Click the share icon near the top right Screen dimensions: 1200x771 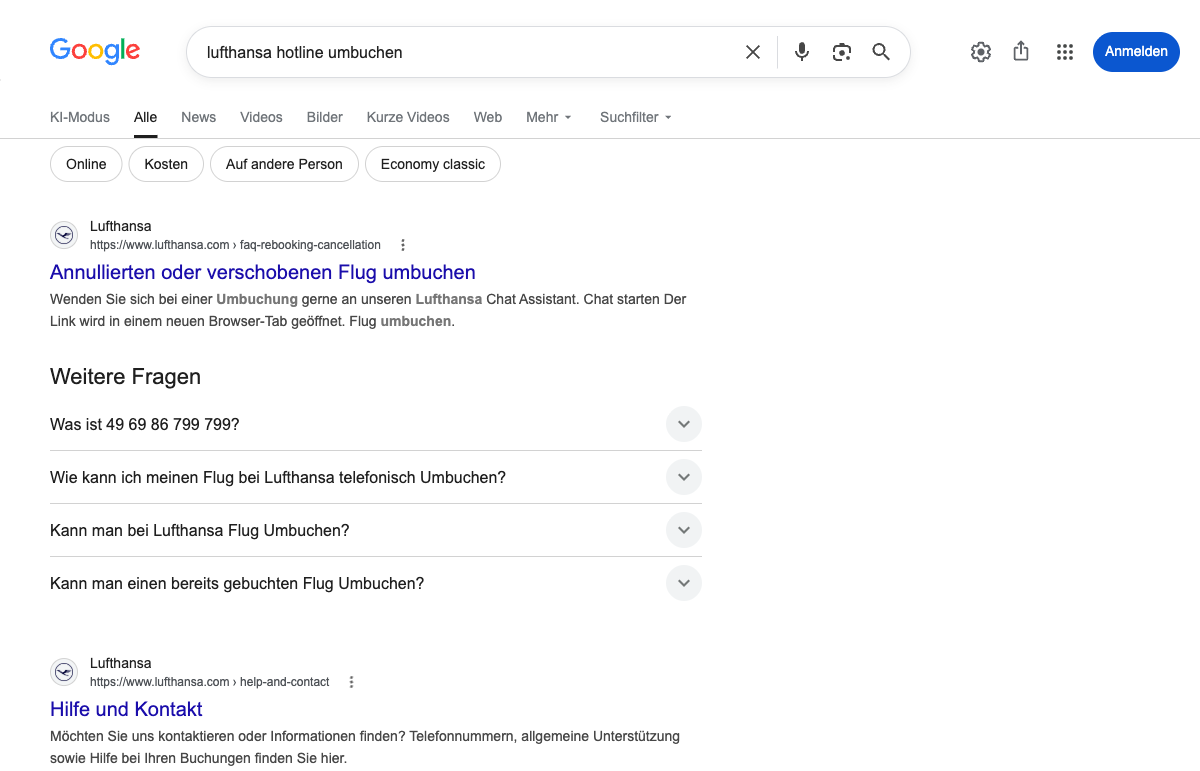pos(1021,51)
